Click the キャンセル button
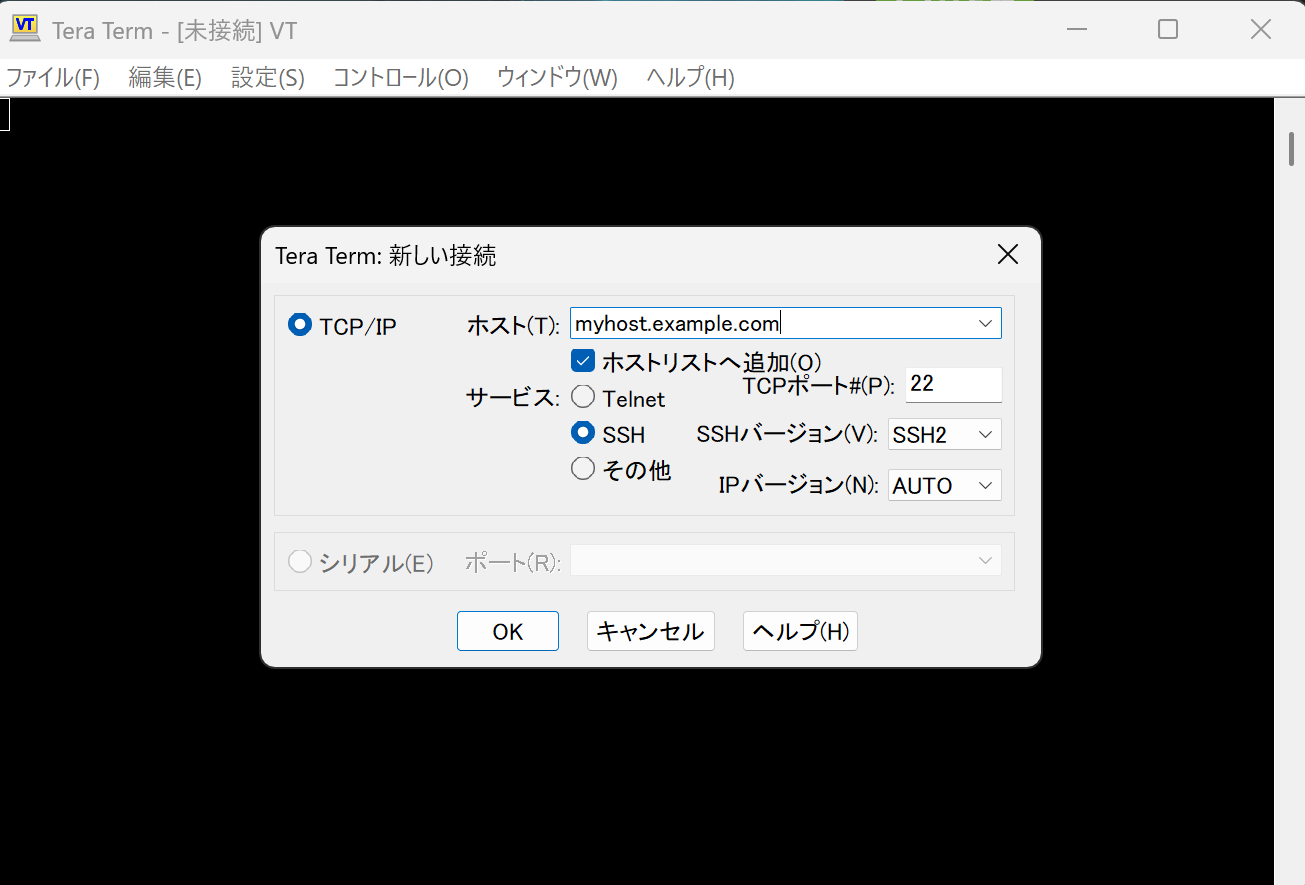Viewport: 1305px width, 885px height. click(x=651, y=631)
